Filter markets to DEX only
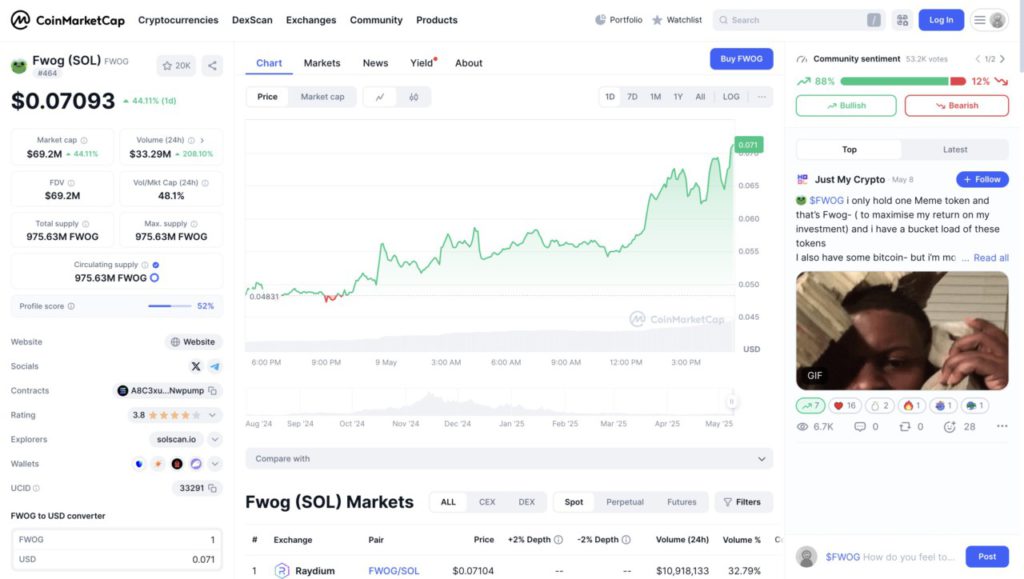1024x579 pixels. coord(526,502)
